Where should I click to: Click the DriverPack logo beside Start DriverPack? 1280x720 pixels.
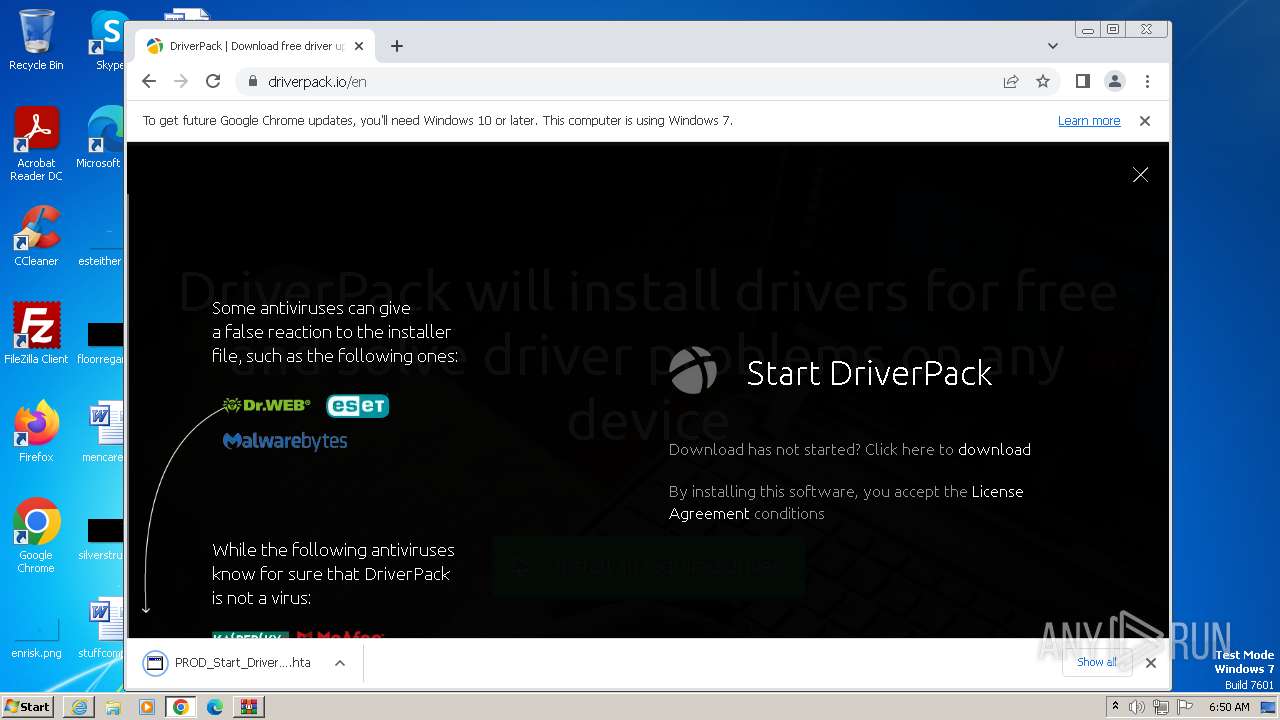[693, 371]
